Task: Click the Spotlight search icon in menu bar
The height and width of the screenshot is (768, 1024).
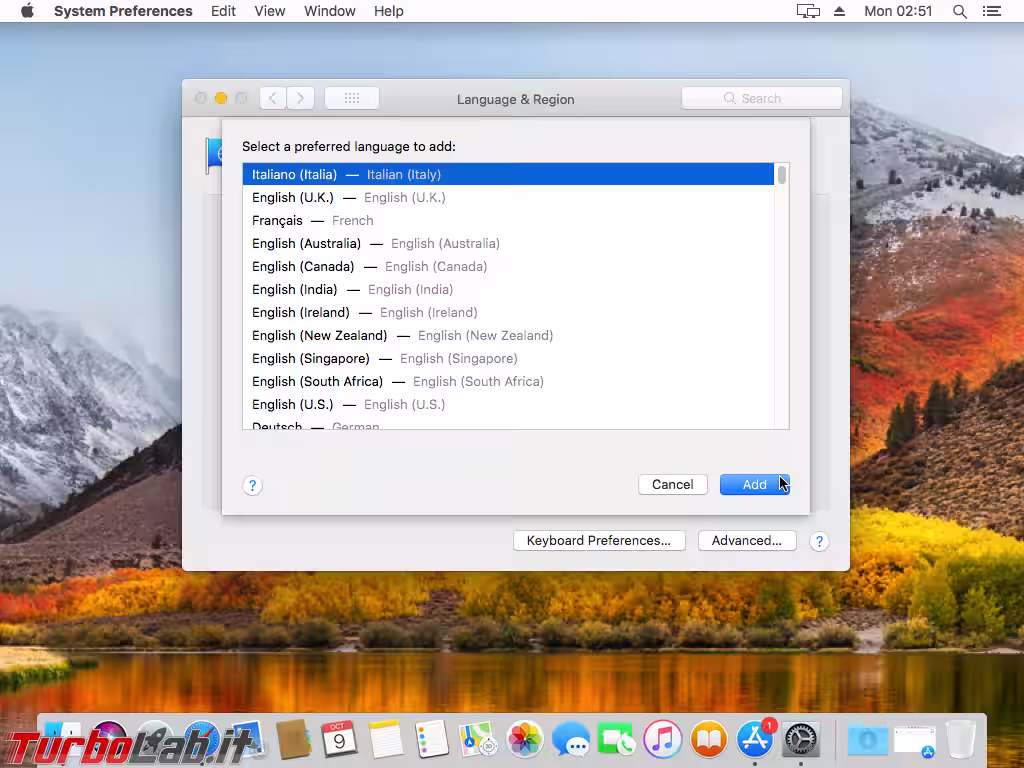Action: (x=960, y=11)
